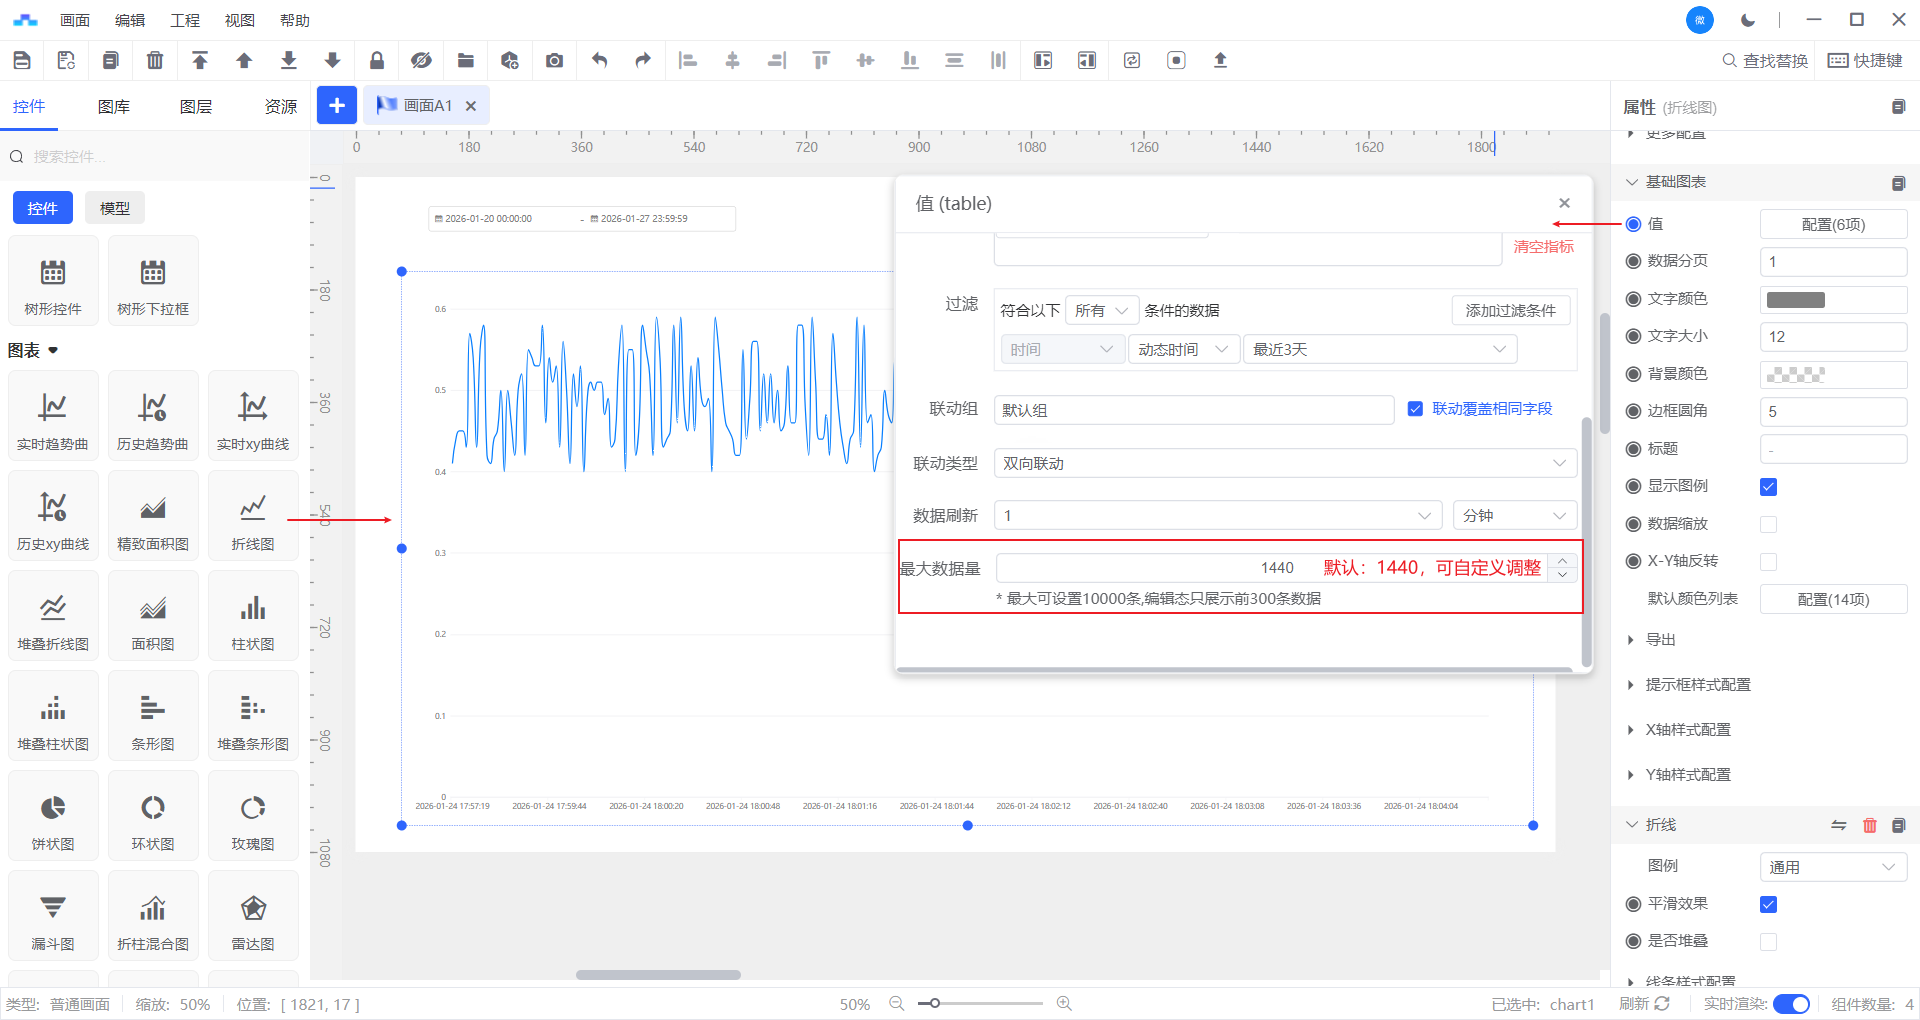This screenshot has width=1920, height=1020.
Task: Open the 工程 menu
Action: 185,20
